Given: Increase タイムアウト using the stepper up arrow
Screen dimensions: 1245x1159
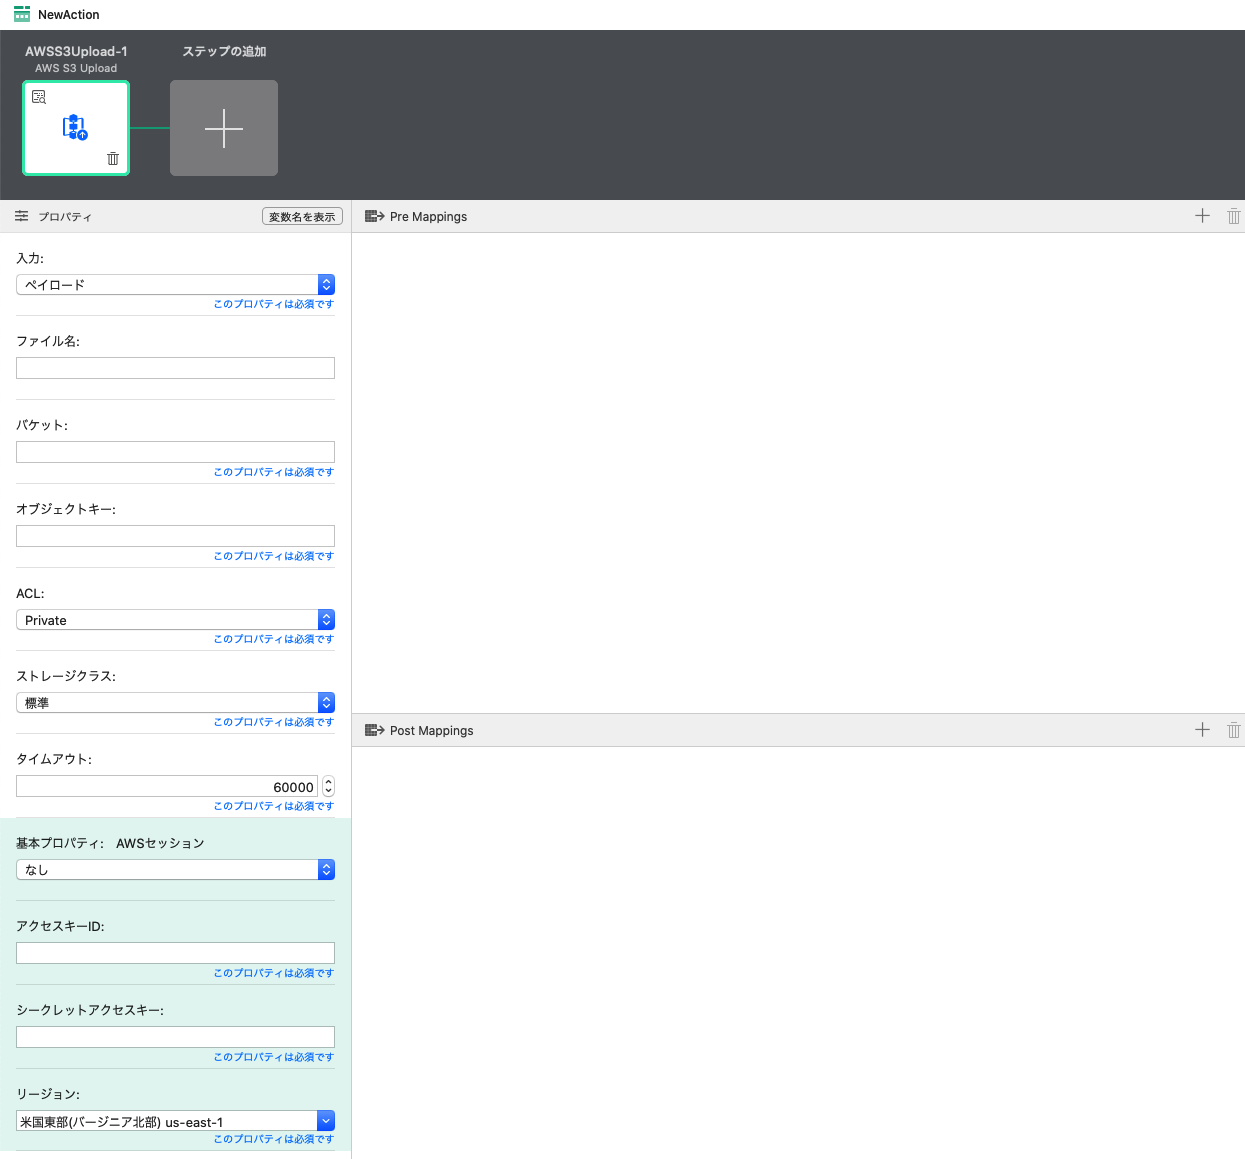Looking at the screenshot, I should point(328,781).
